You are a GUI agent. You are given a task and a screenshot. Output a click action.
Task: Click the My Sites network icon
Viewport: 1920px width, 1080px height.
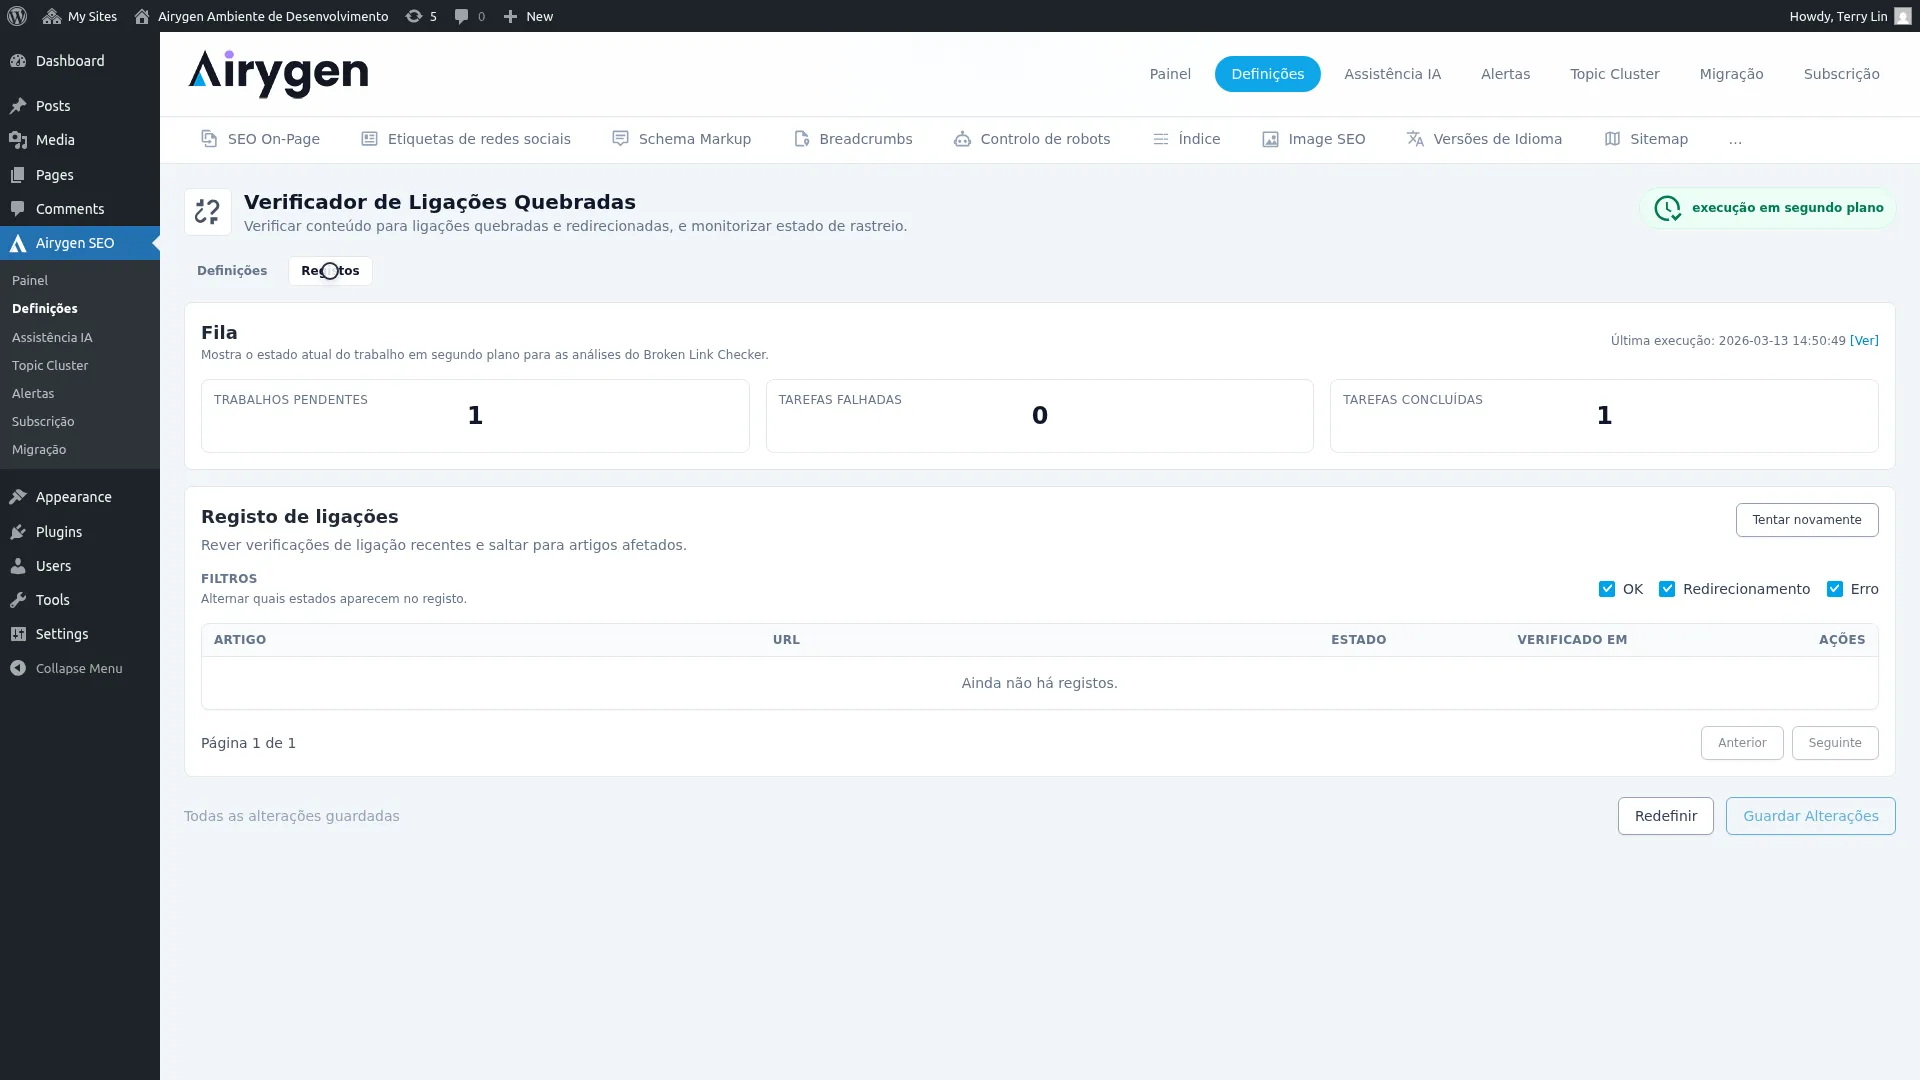click(x=52, y=16)
